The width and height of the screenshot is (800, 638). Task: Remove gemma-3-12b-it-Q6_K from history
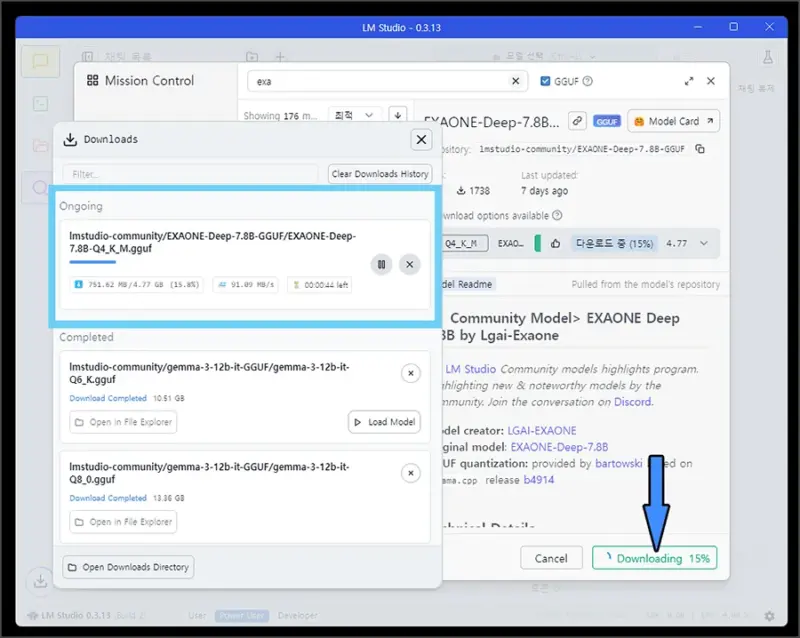click(411, 373)
